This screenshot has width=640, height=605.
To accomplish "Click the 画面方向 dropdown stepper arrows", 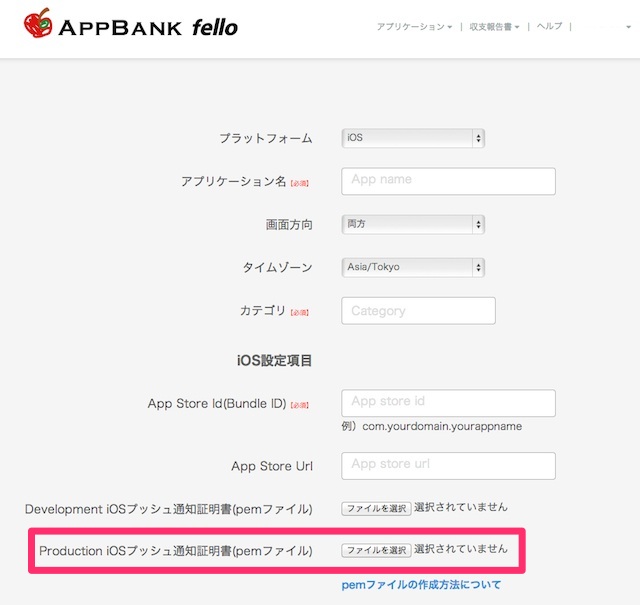I will click(x=479, y=224).
